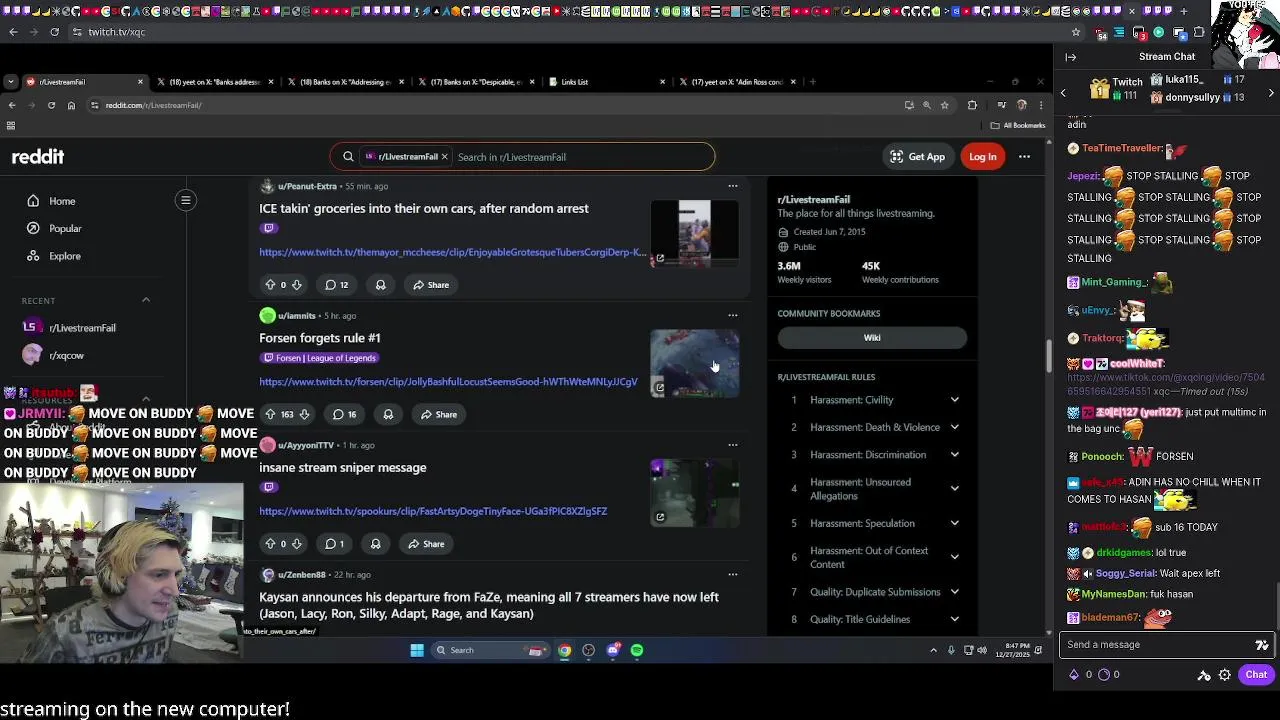
Task: Upvote the ICE takin' groceries post
Action: pos(270,285)
